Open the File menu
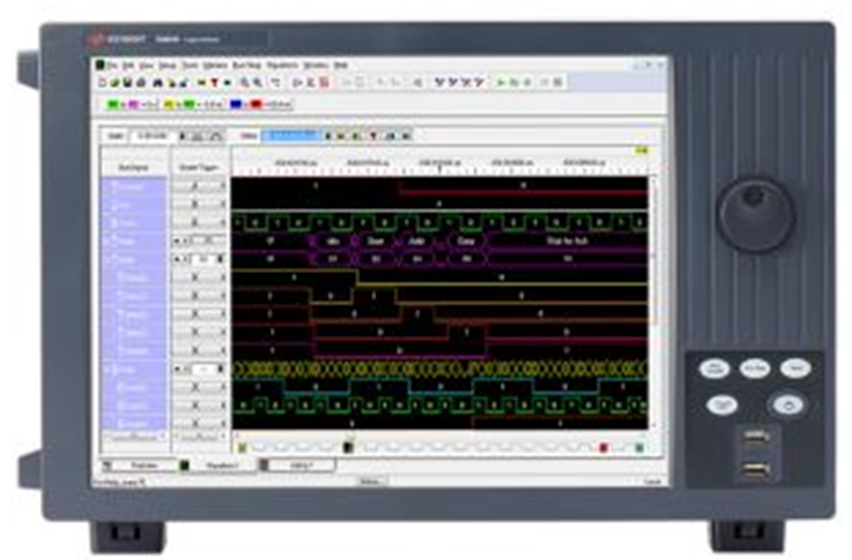 113,64
